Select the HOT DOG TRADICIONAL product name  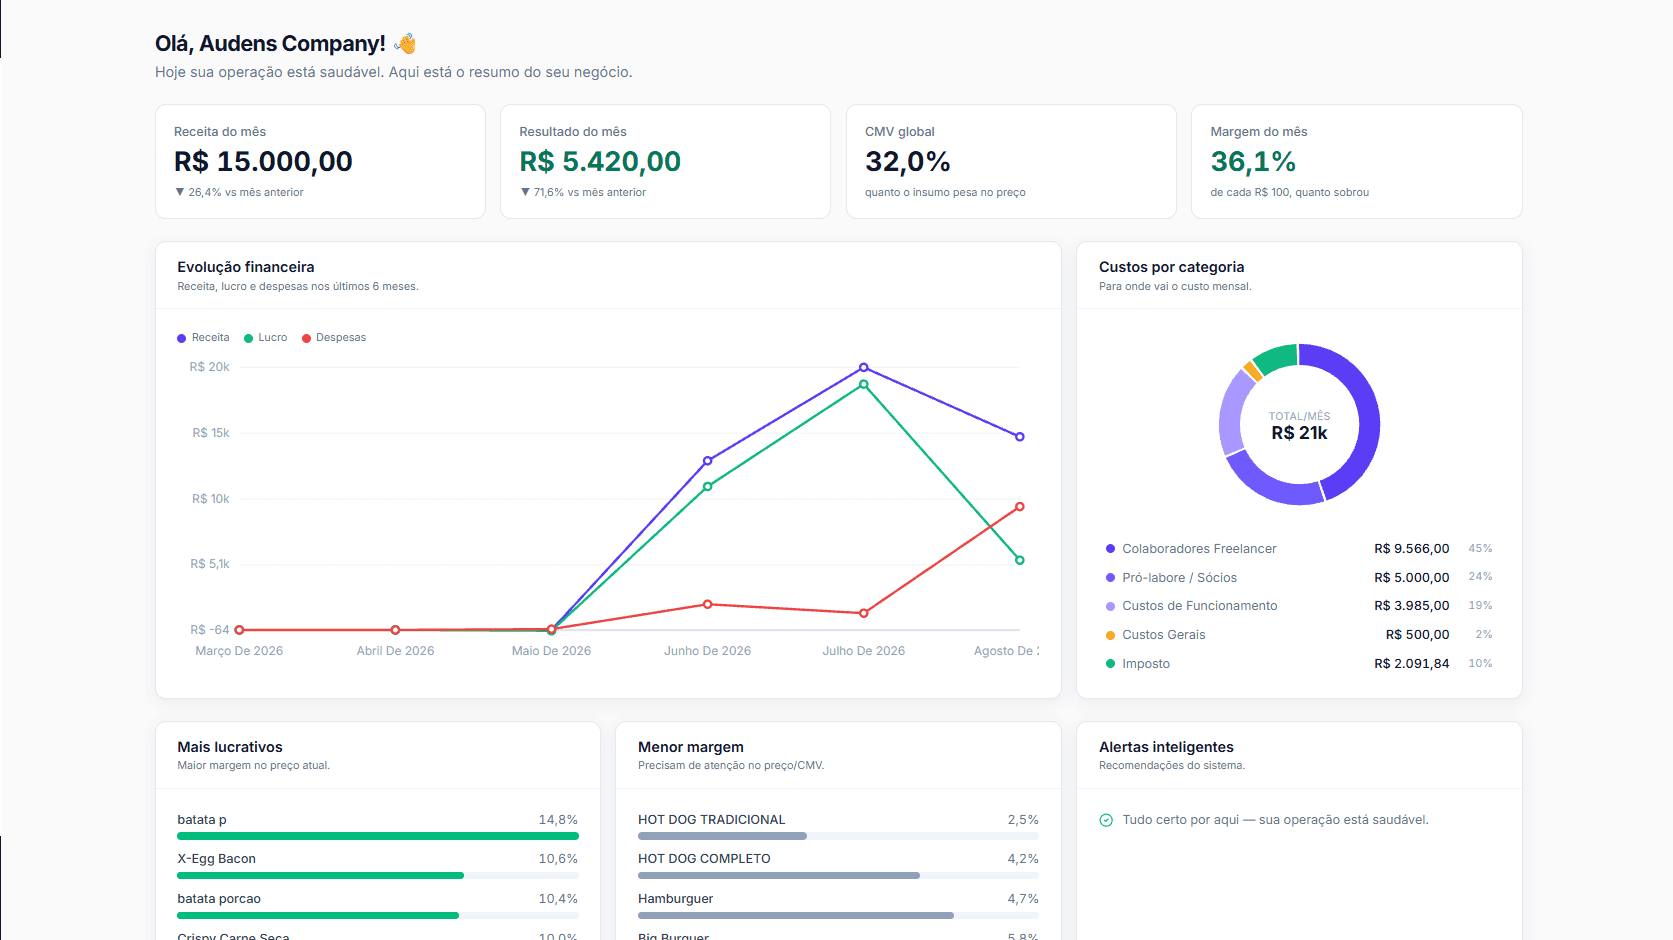click(712, 820)
